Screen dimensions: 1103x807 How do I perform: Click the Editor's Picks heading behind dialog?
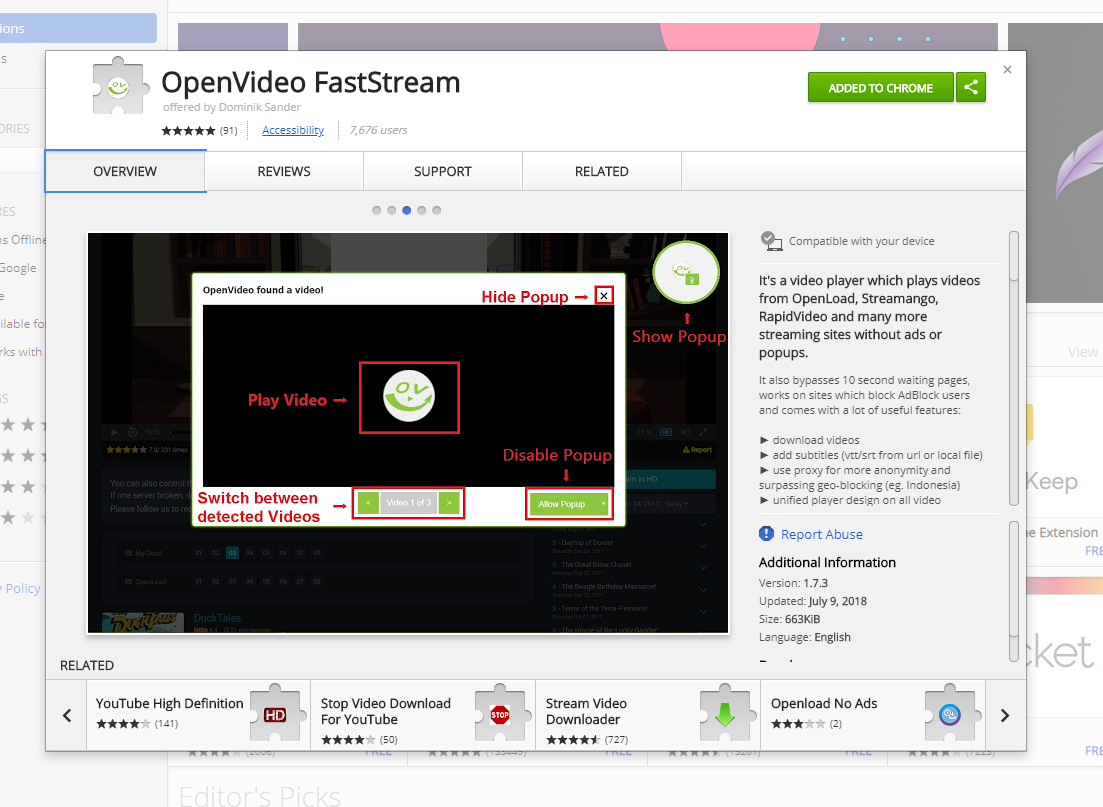click(x=260, y=795)
